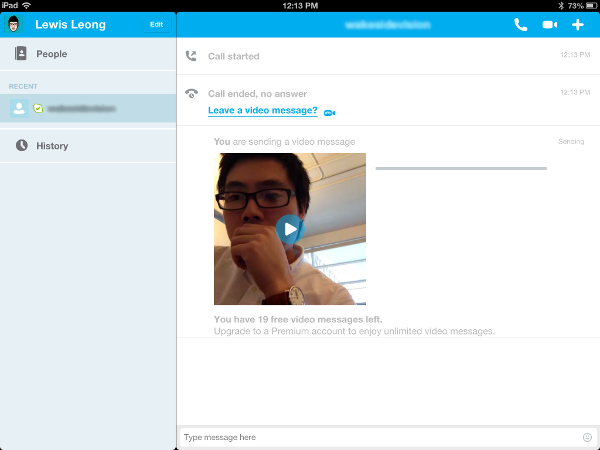Click the video sending progress bar
Viewport: 600px width, 450px height.
[x=461, y=169]
